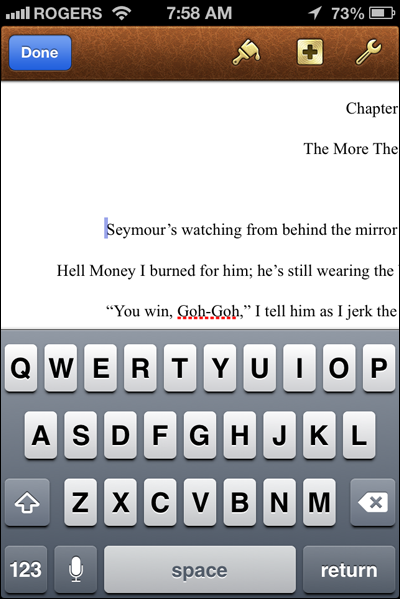Tap the W key
Image resolution: width=400 pixels, height=599 pixels.
pos(61,368)
